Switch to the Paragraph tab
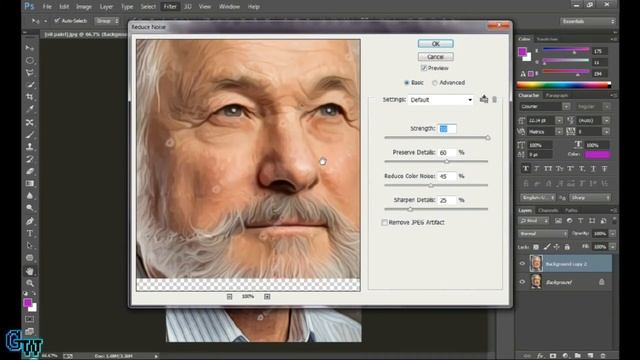640x360 pixels. pos(557,96)
